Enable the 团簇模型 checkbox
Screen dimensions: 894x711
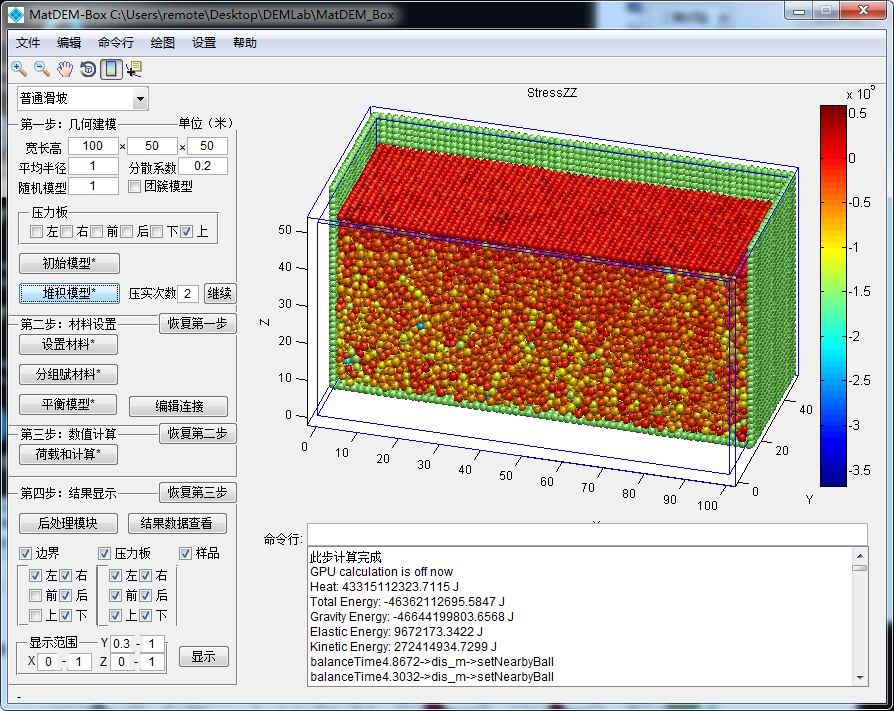135,186
